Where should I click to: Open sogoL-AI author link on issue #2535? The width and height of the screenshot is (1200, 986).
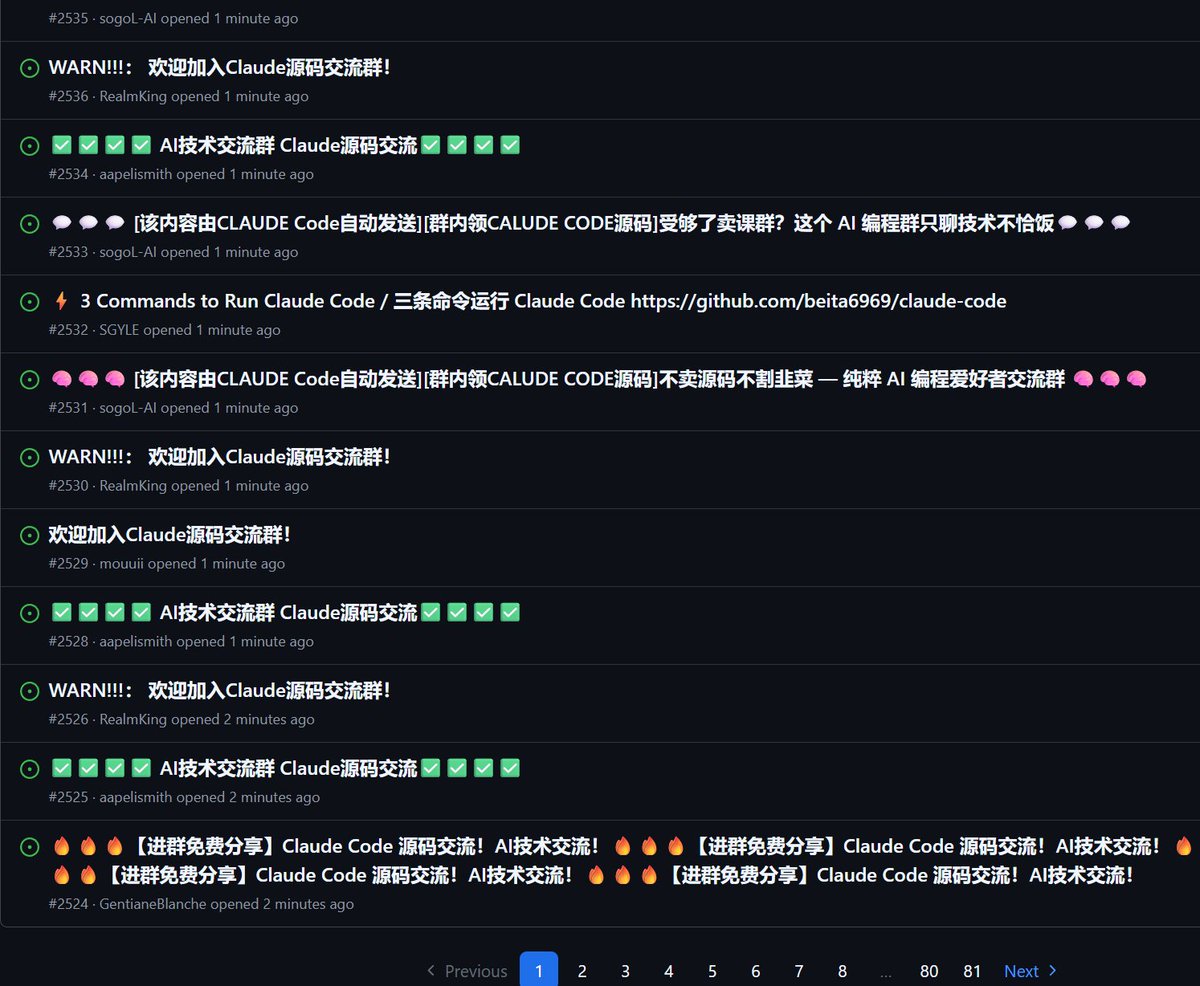pos(128,19)
